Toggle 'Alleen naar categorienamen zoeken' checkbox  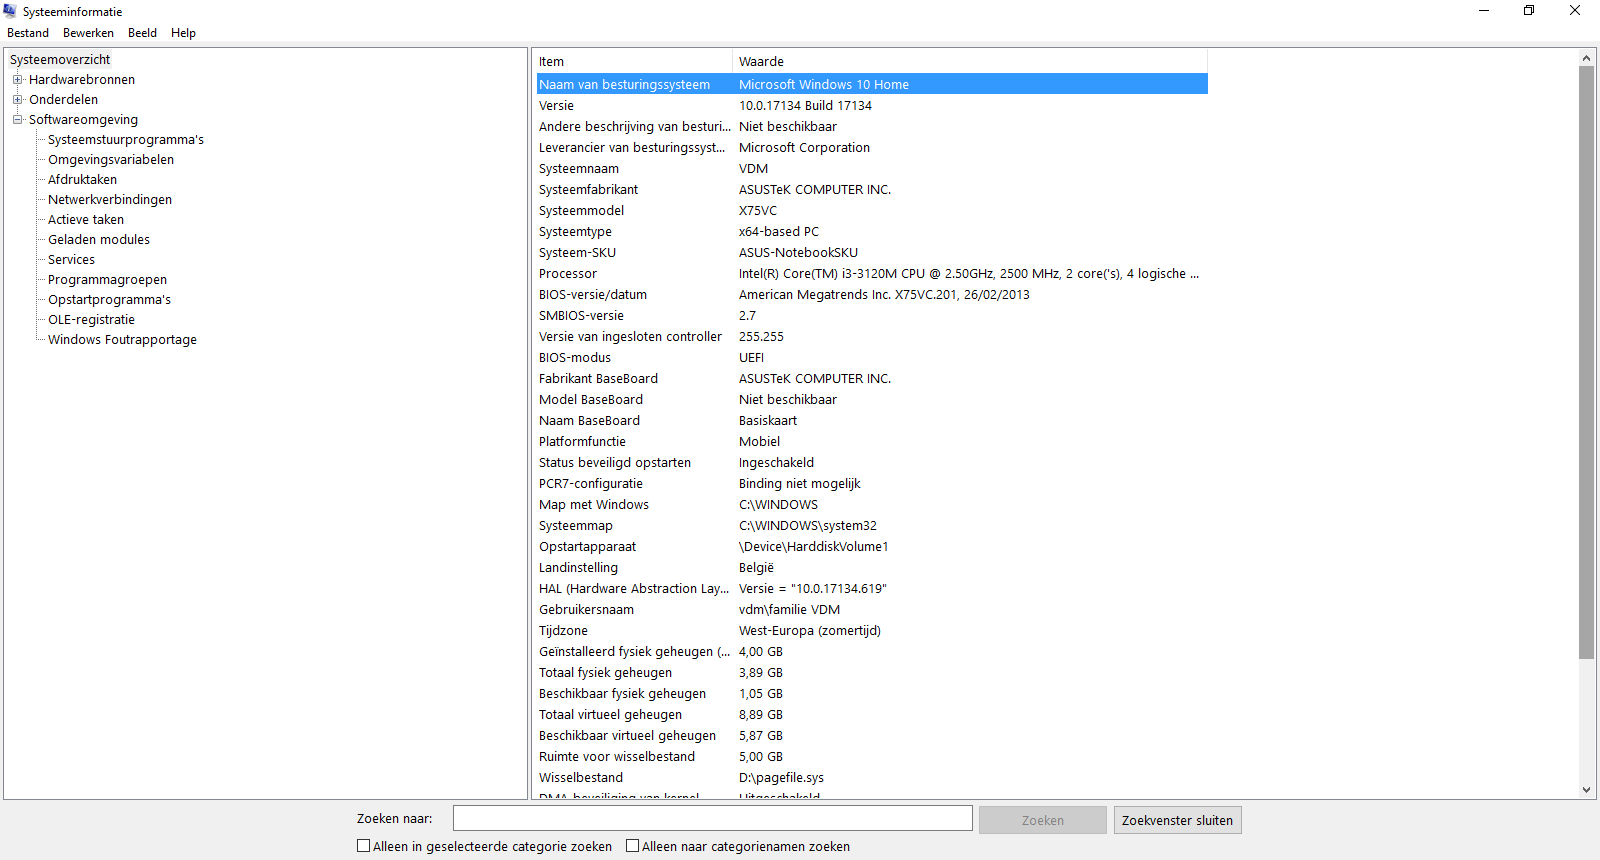(633, 846)
